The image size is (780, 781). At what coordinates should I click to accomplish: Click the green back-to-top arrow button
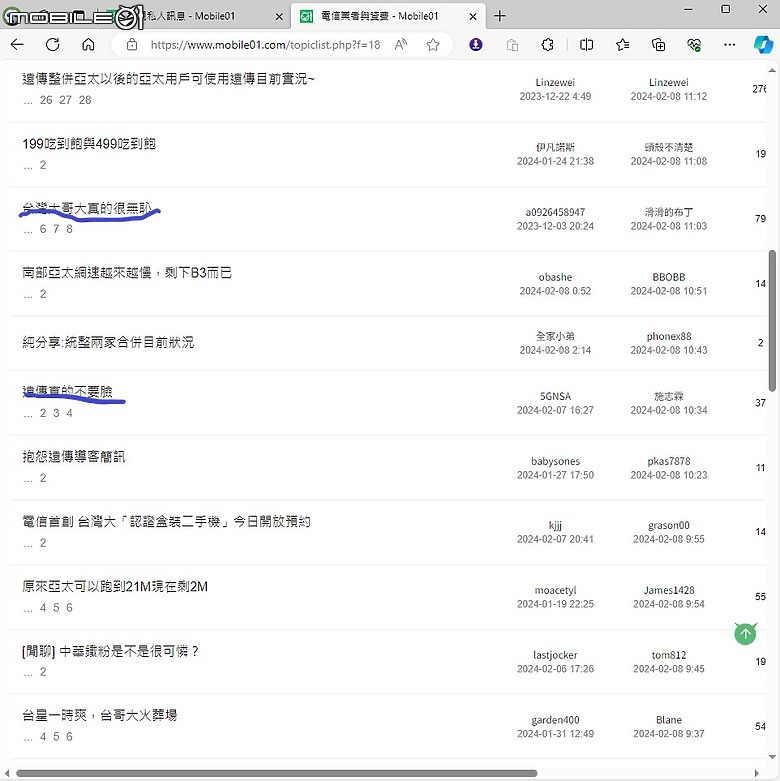coord(745,634)
